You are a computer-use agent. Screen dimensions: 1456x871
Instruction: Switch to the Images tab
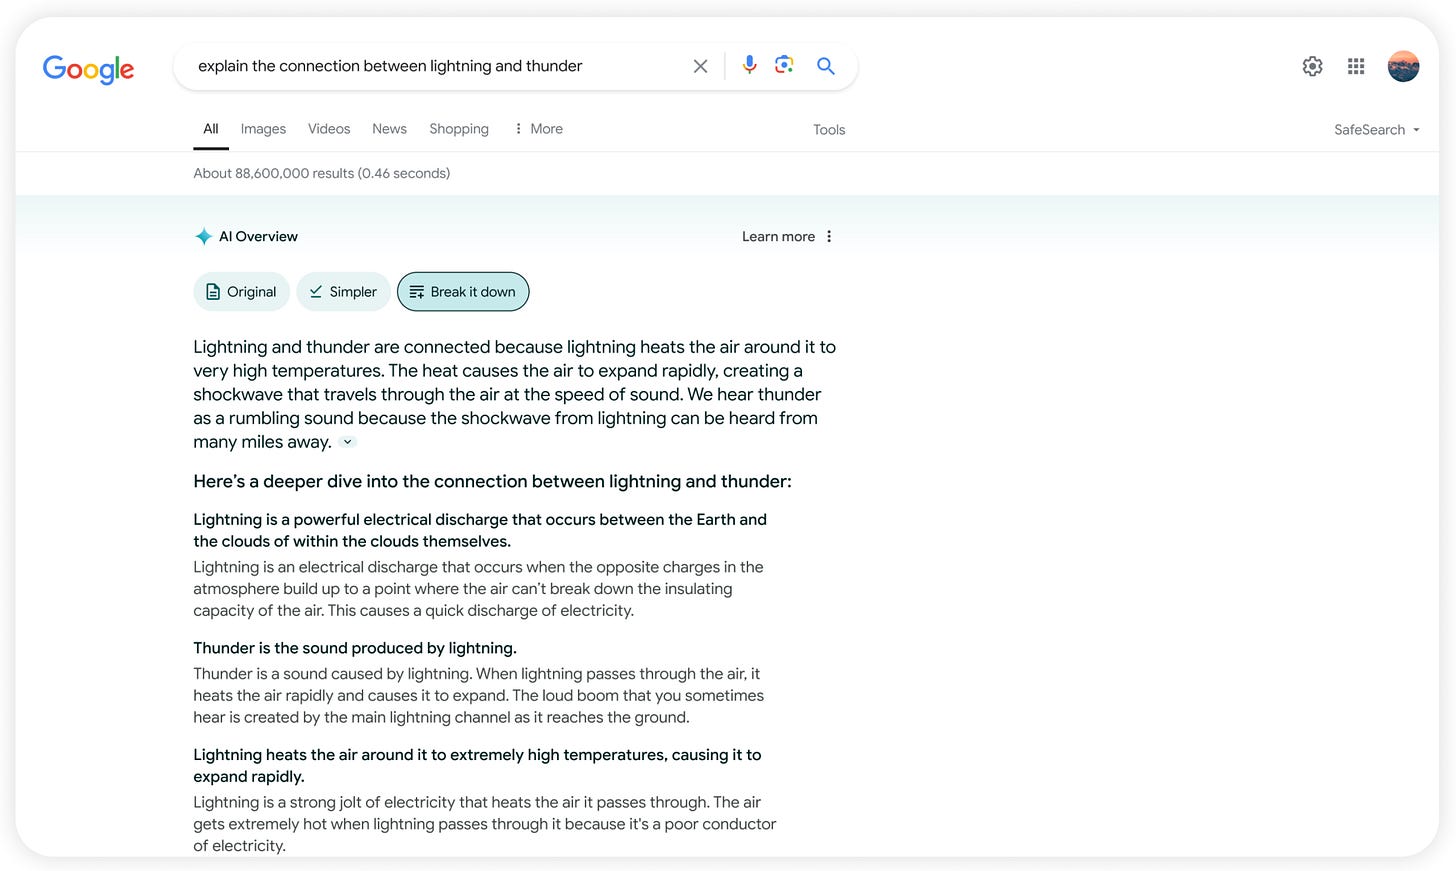click(262, 128)
